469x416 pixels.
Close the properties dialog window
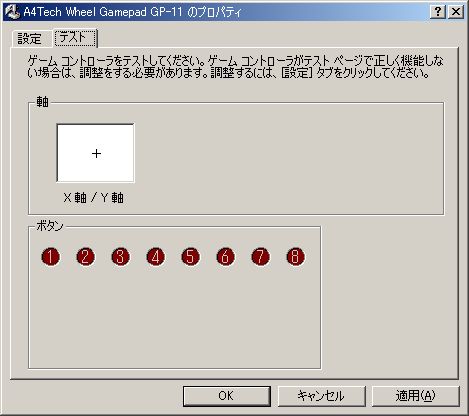click(456, 12)
